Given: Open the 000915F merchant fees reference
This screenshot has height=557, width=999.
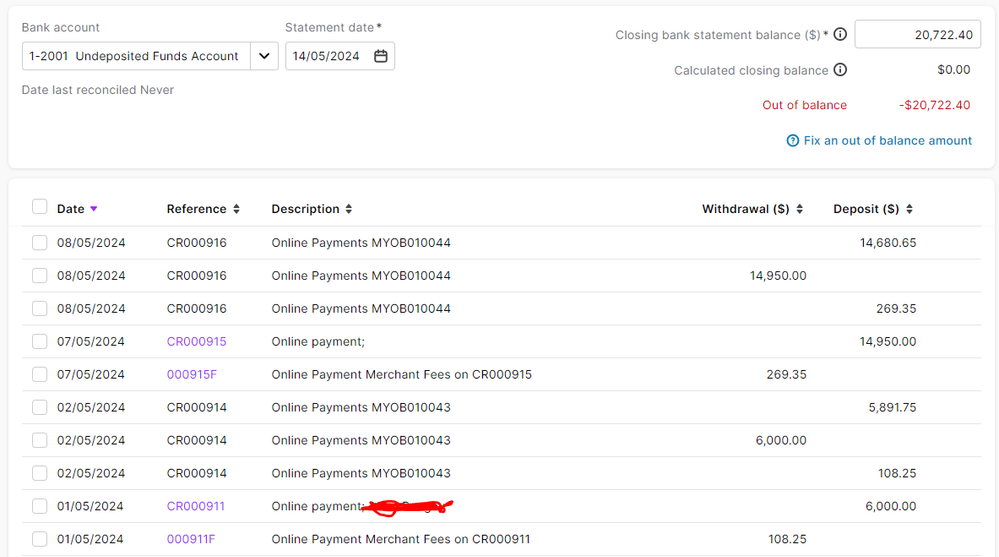Looking at the screenshot, I should pyautogui.click(x=191, y=374).
